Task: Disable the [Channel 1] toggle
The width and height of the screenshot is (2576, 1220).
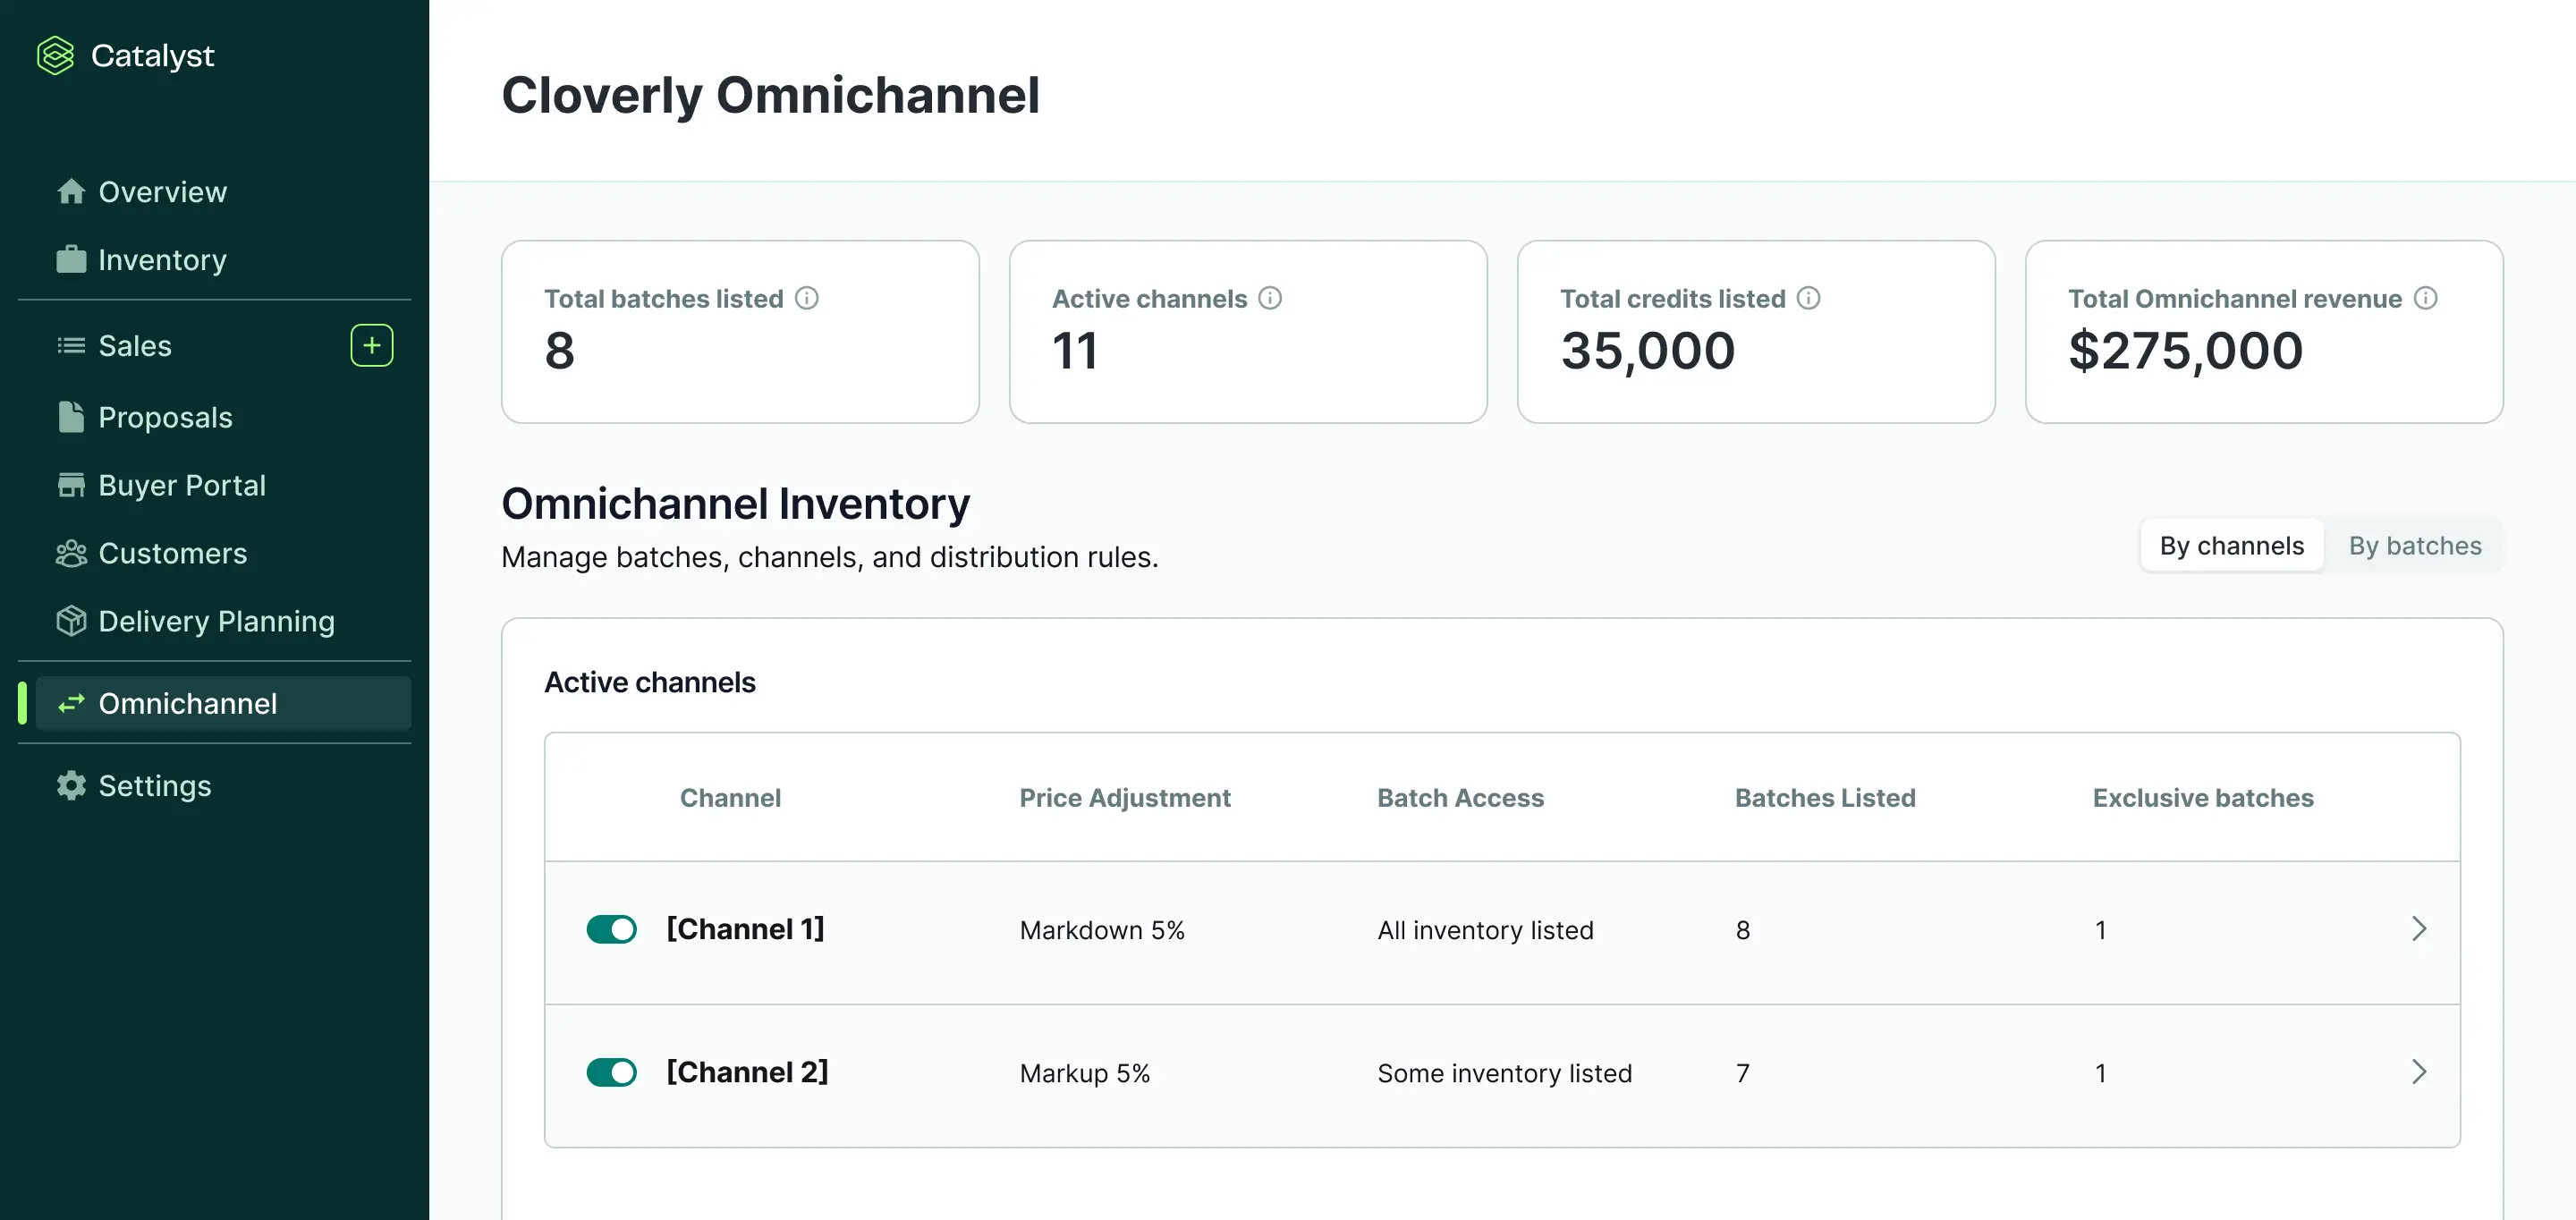Action: click(x=611, y=929)
